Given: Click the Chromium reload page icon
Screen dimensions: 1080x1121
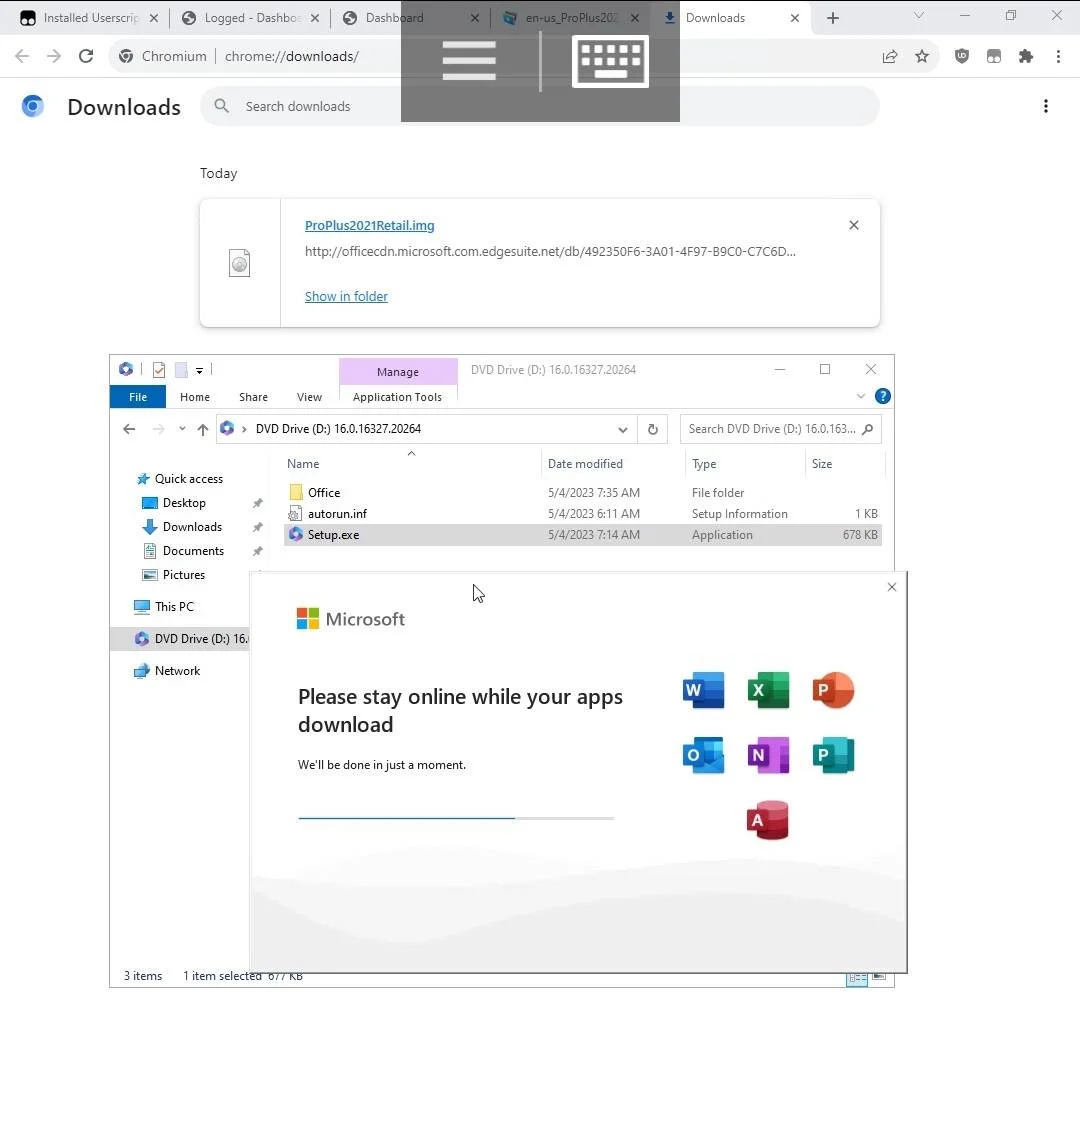Looking at the screenshot, I should pos(86,56).
